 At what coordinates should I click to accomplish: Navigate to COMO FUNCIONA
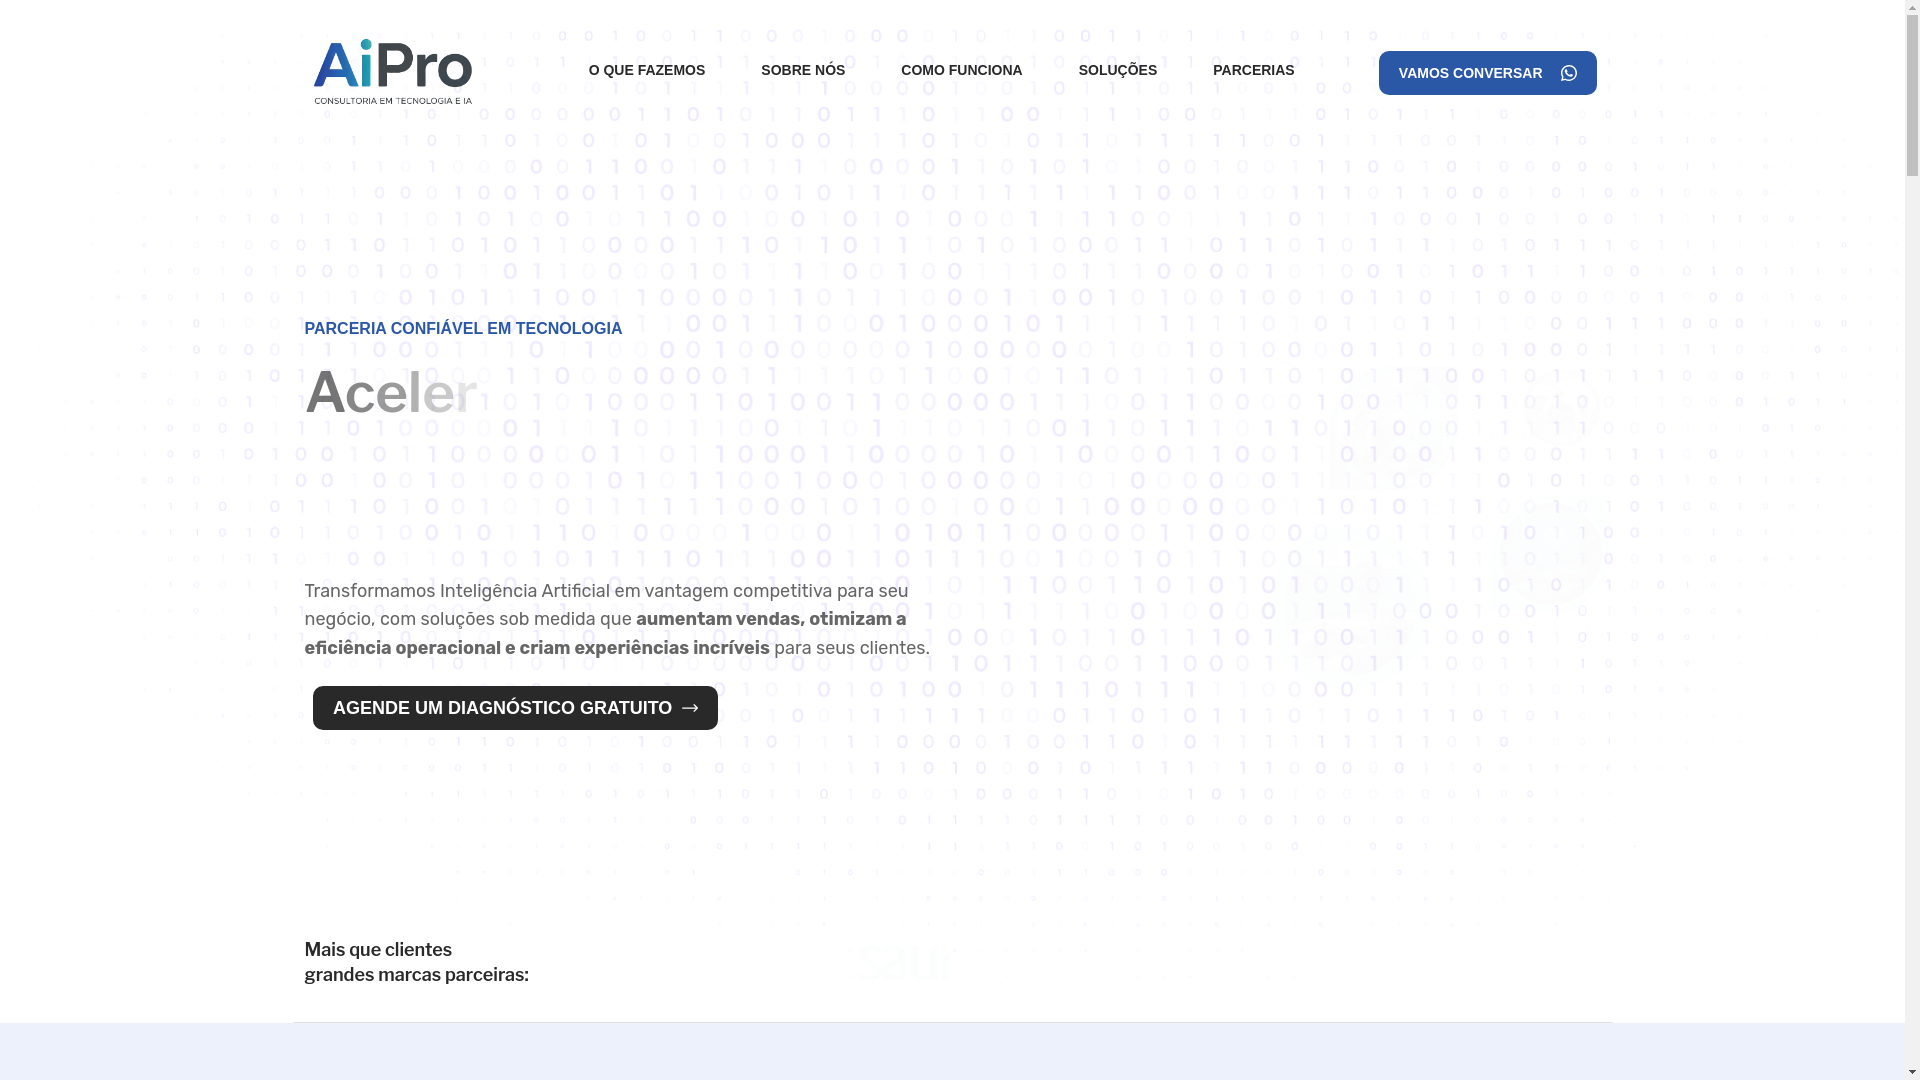tap(961, 70)
